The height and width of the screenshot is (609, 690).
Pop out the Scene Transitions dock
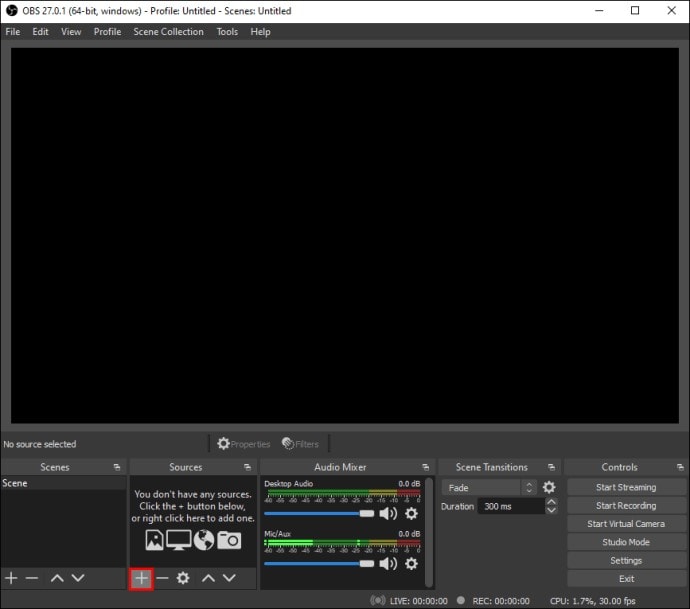pos(551,467)
